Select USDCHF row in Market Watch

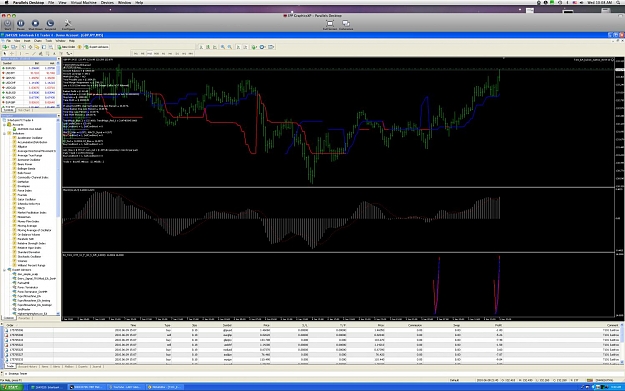29,83
